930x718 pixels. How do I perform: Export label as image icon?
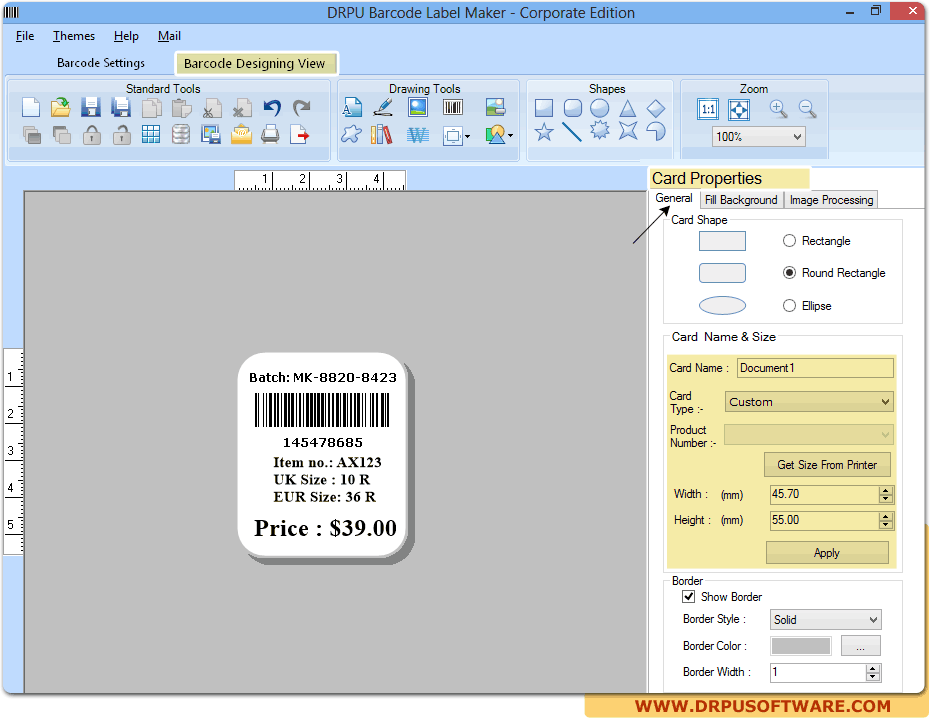coord(211,135)
